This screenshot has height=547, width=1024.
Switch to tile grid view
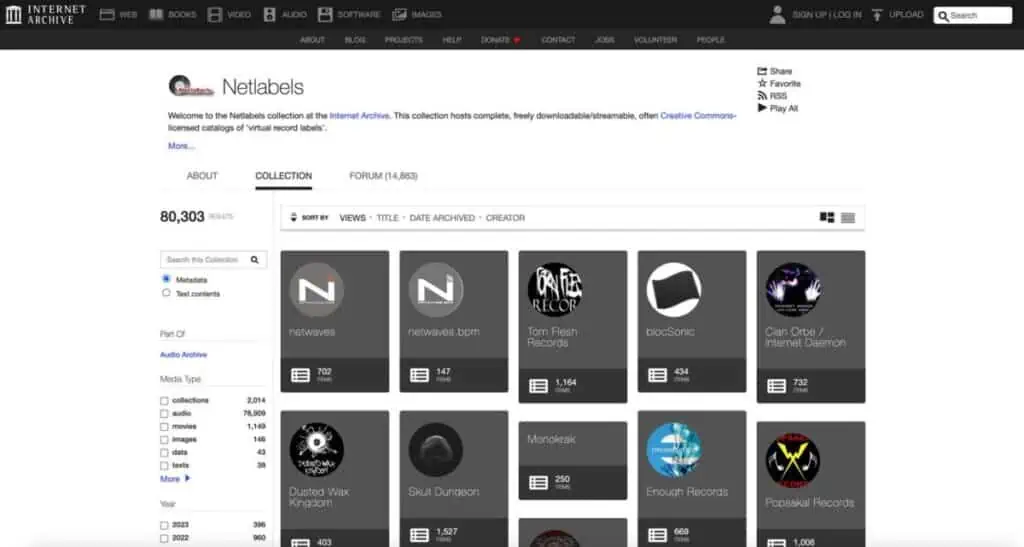[827, 217]
